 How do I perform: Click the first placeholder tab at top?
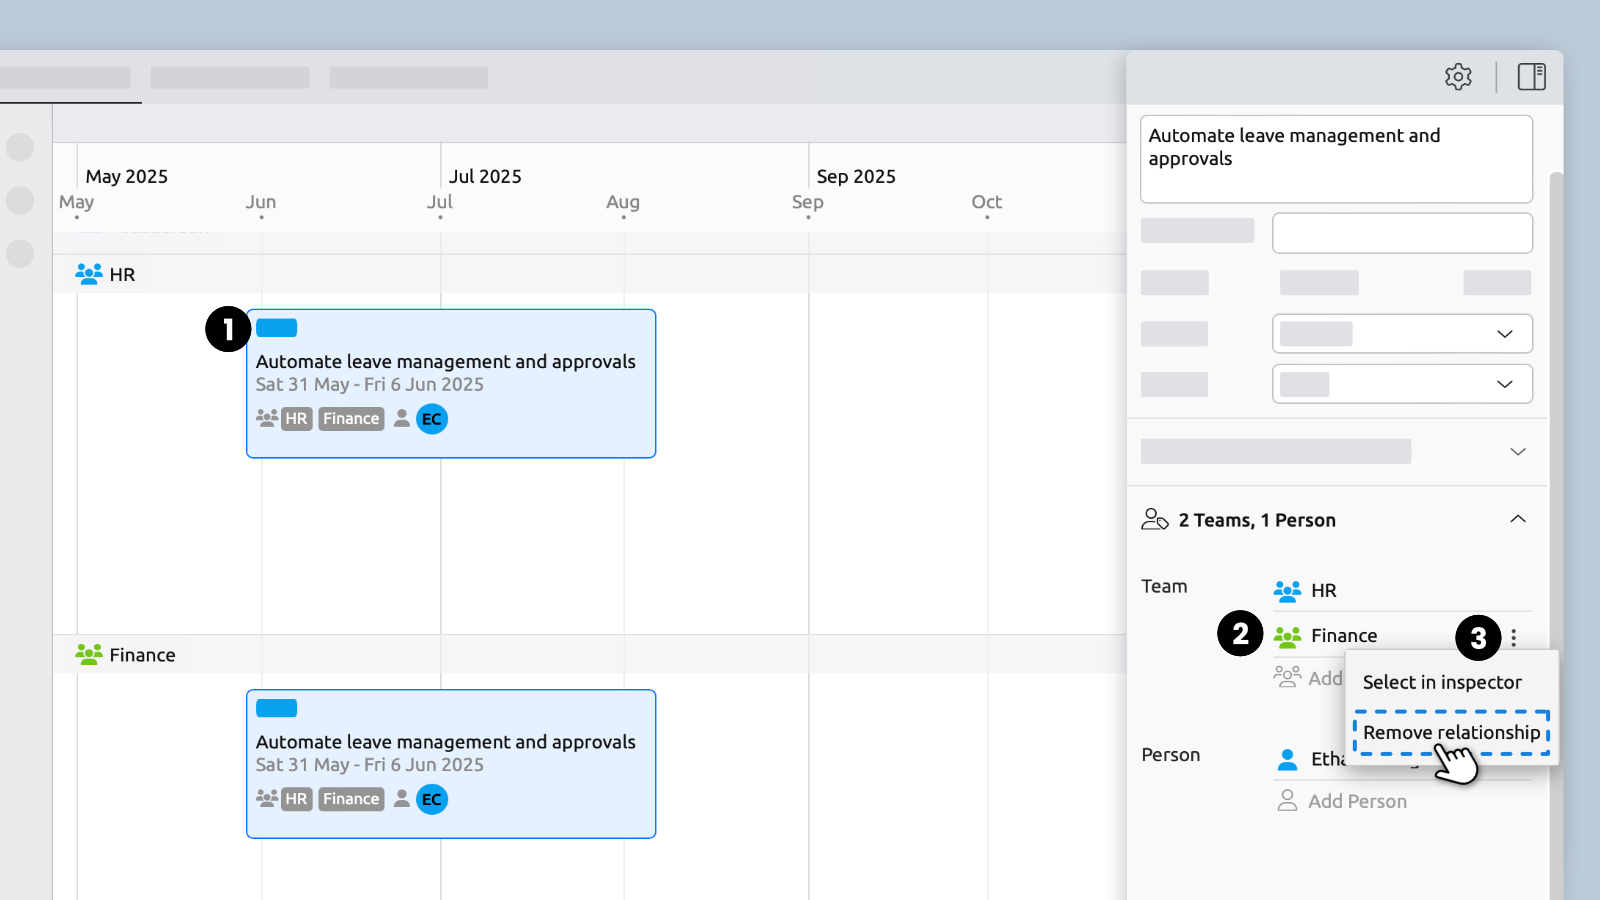point(65,77)
